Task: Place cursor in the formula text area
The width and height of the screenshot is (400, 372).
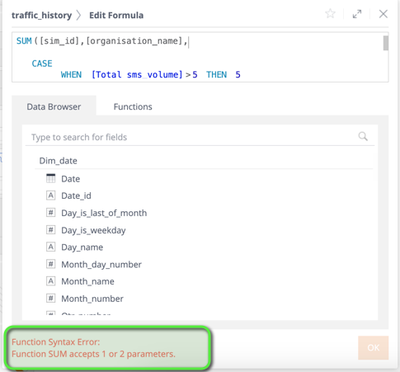Action: coord(200,57)
